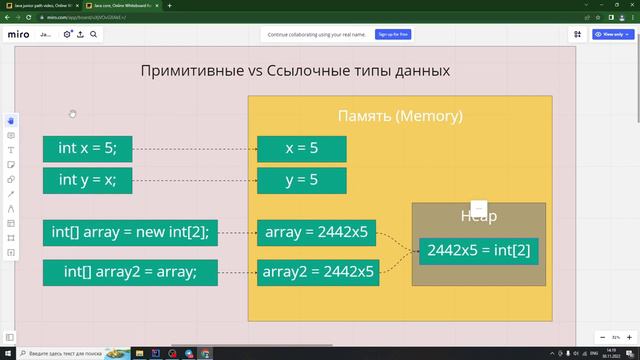Open the tab search chevron in title bar
This screenshot has width=640, height=360.
[x=587, y=5]
